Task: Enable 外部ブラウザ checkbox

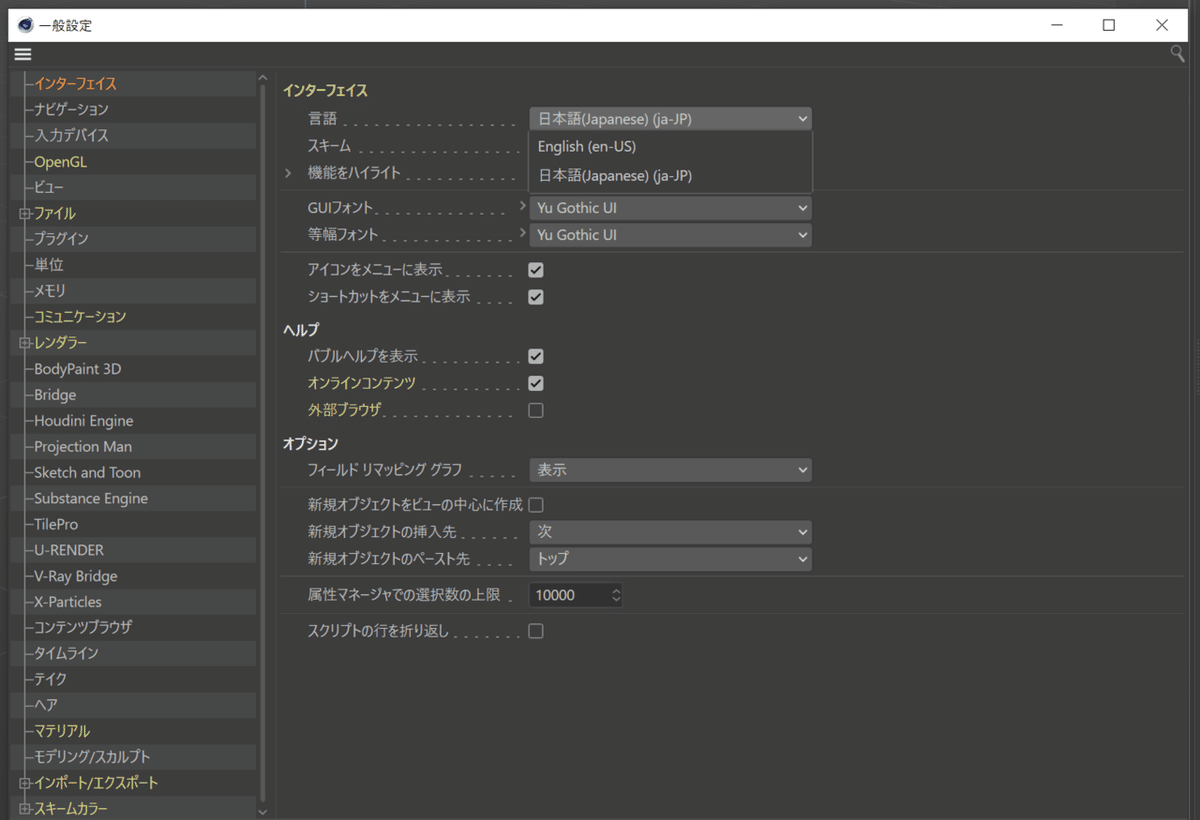Action: (536, 410)
